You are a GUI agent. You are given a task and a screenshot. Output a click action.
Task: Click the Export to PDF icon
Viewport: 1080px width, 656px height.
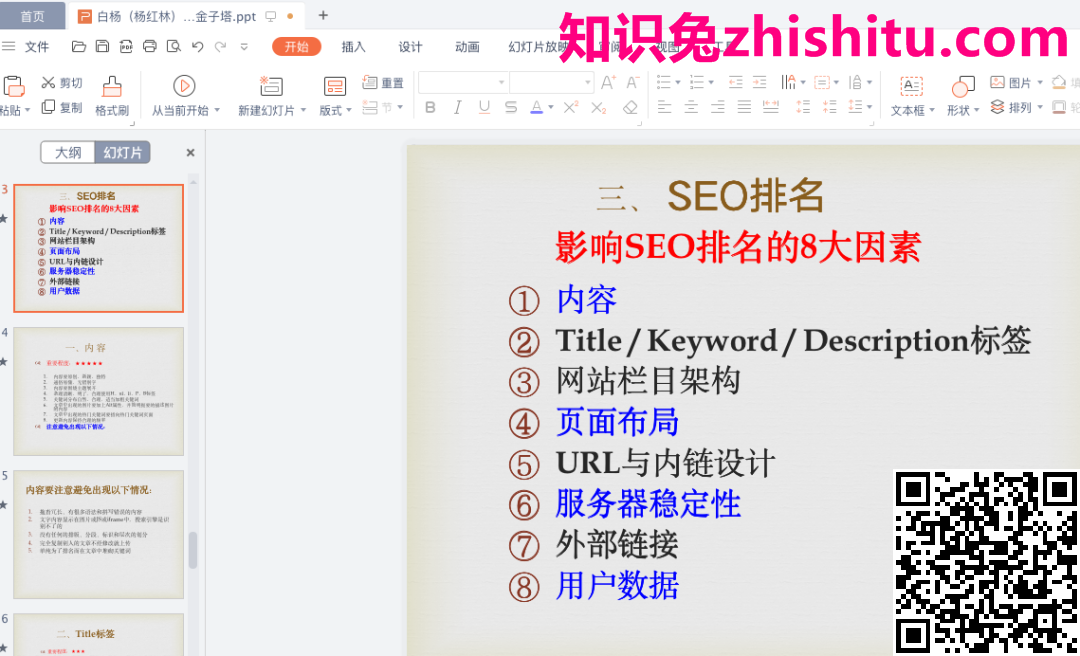pyautogui.click(x=126, y=47)
